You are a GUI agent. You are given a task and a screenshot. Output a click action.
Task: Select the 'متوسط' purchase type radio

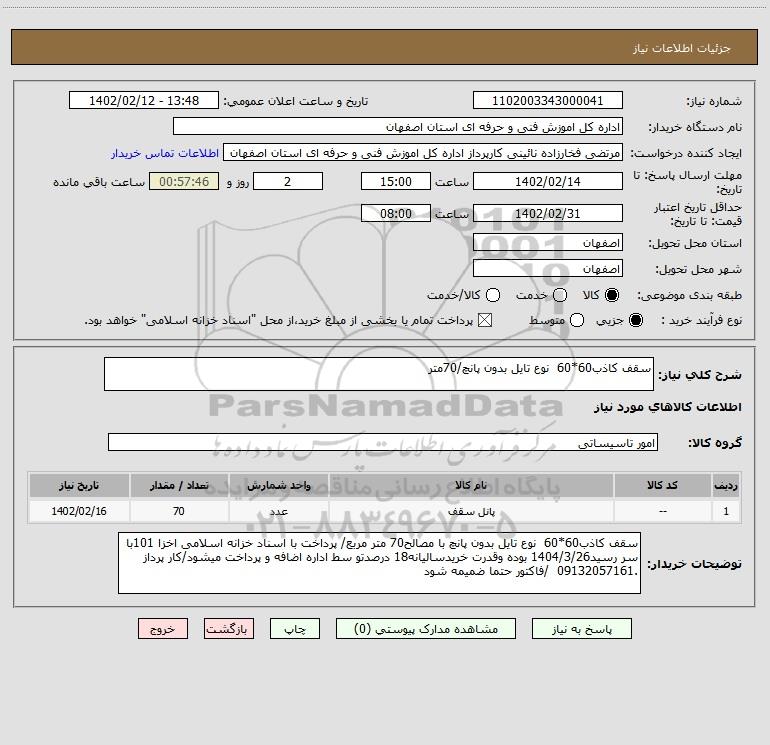pyautogui.click(x=577, y=320)
